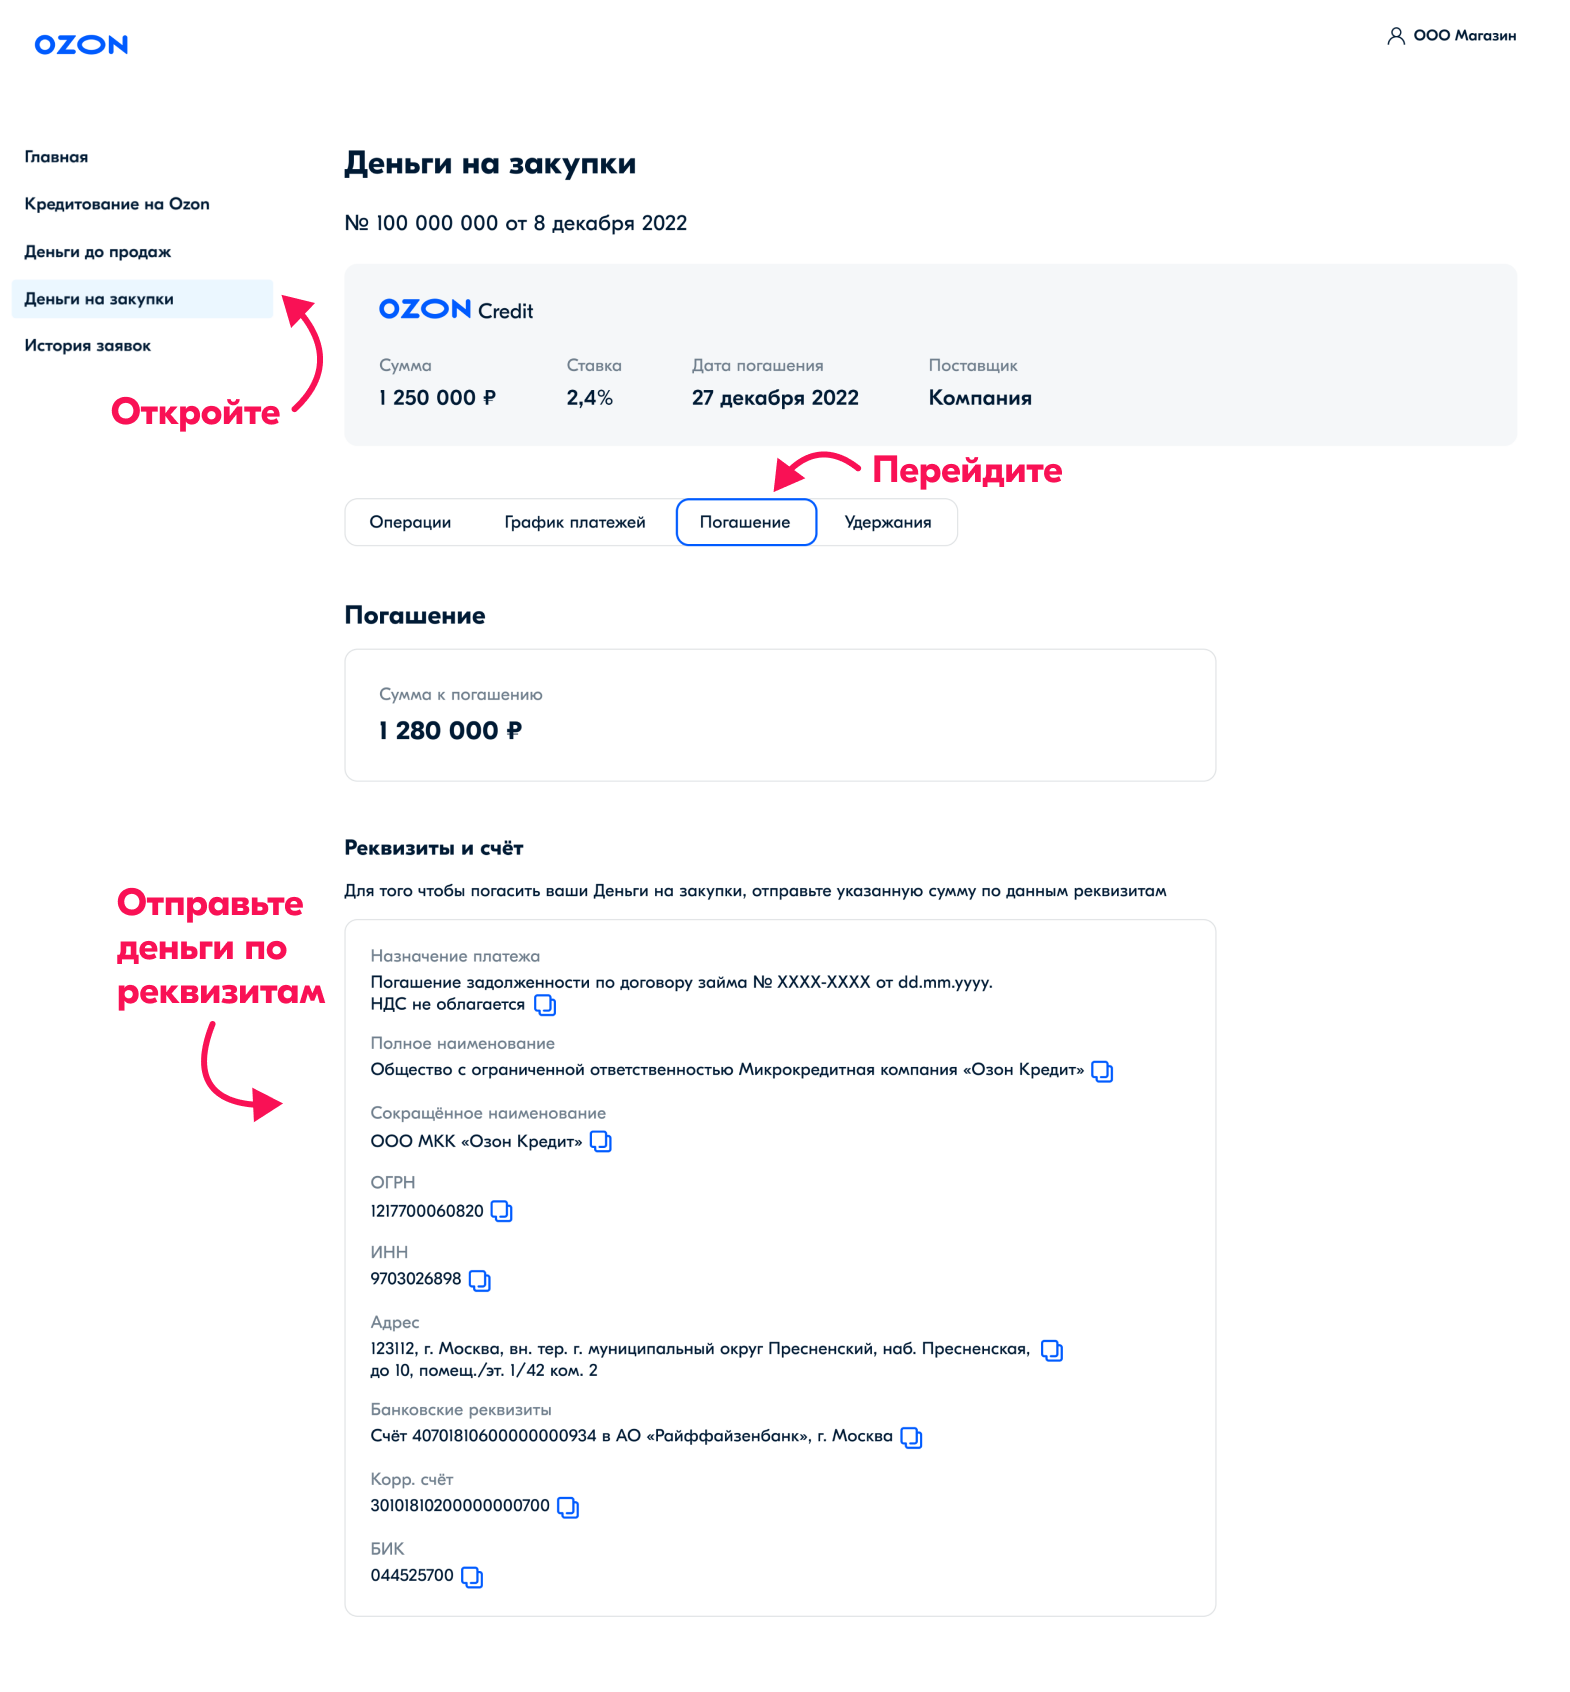Image resolution: width=1570 pixels, height=1692 pixels.
Task: Copy the ОГРН number
Action: pos(502,1211)
